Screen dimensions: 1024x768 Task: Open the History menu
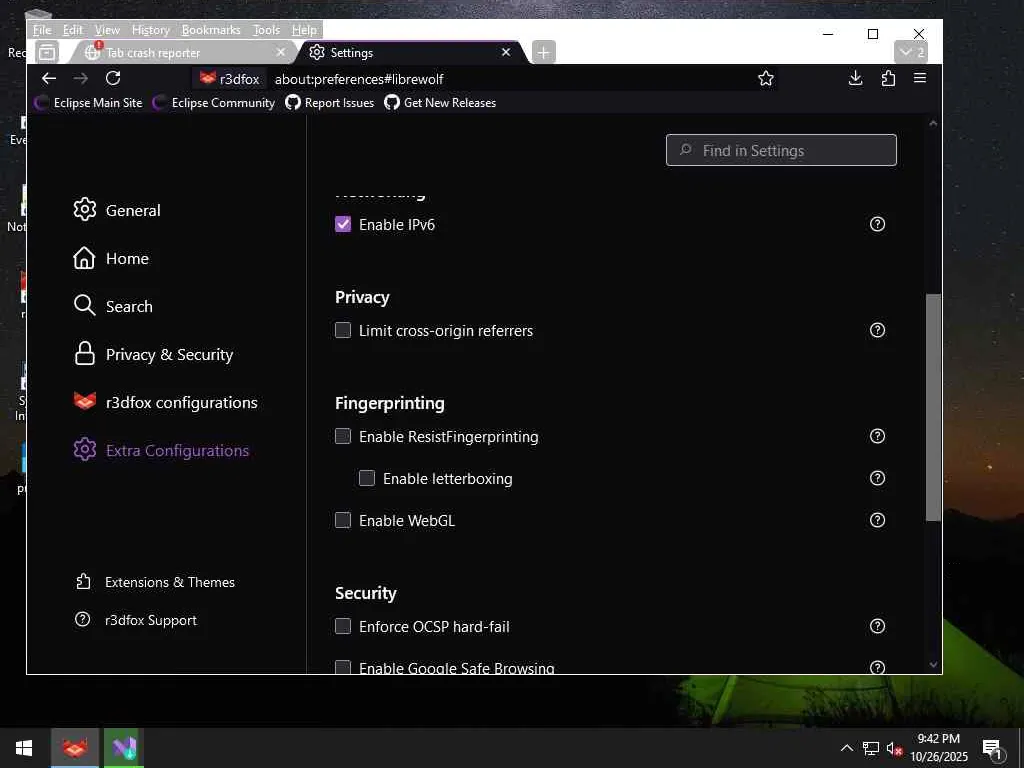tap(150, 30)
